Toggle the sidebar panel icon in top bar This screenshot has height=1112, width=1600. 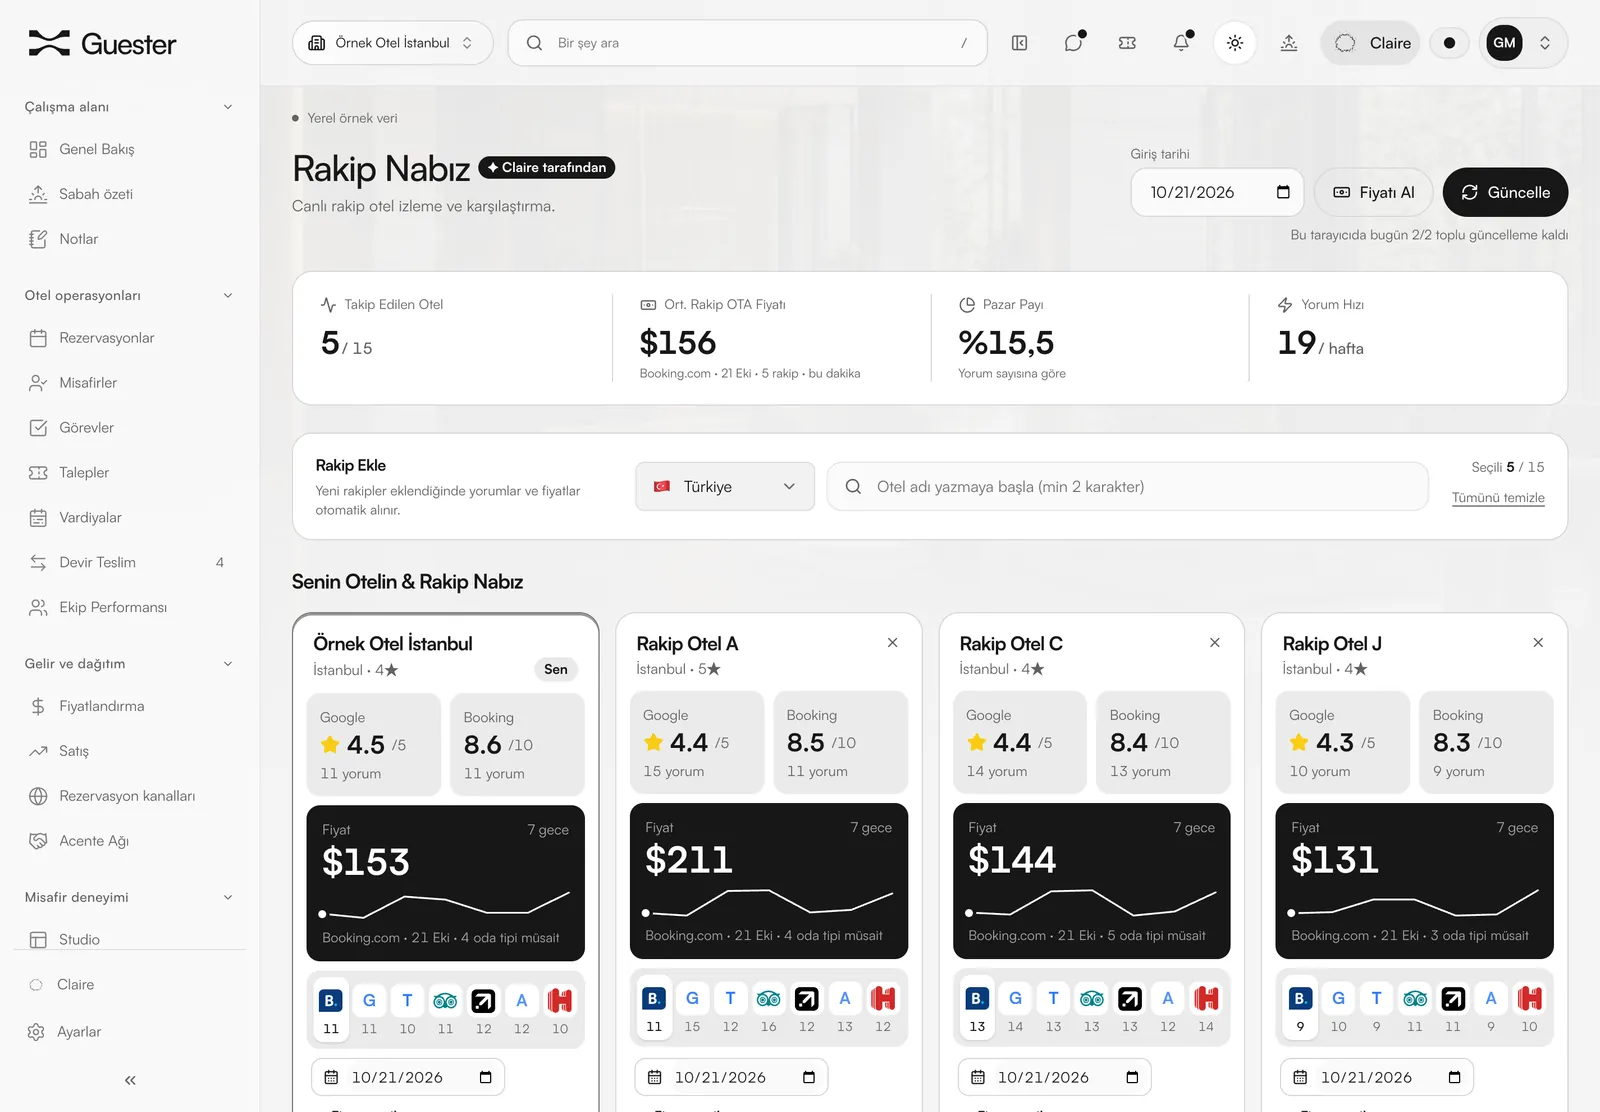click(1019, 43)
